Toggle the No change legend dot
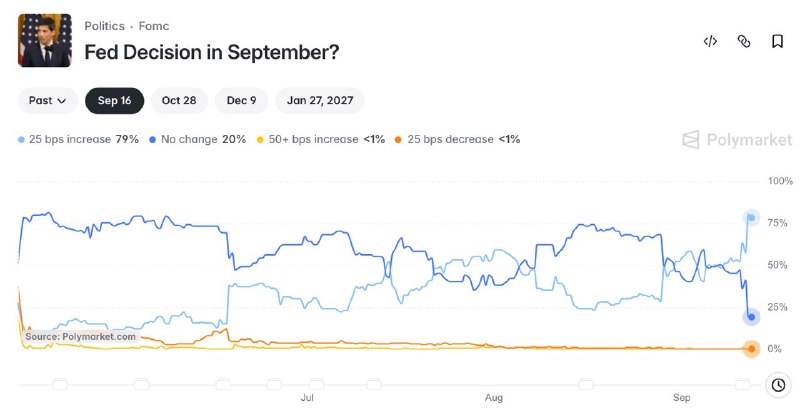Image resolution: width=800 pixels, height=414 pixels. [x=153, y=140]
